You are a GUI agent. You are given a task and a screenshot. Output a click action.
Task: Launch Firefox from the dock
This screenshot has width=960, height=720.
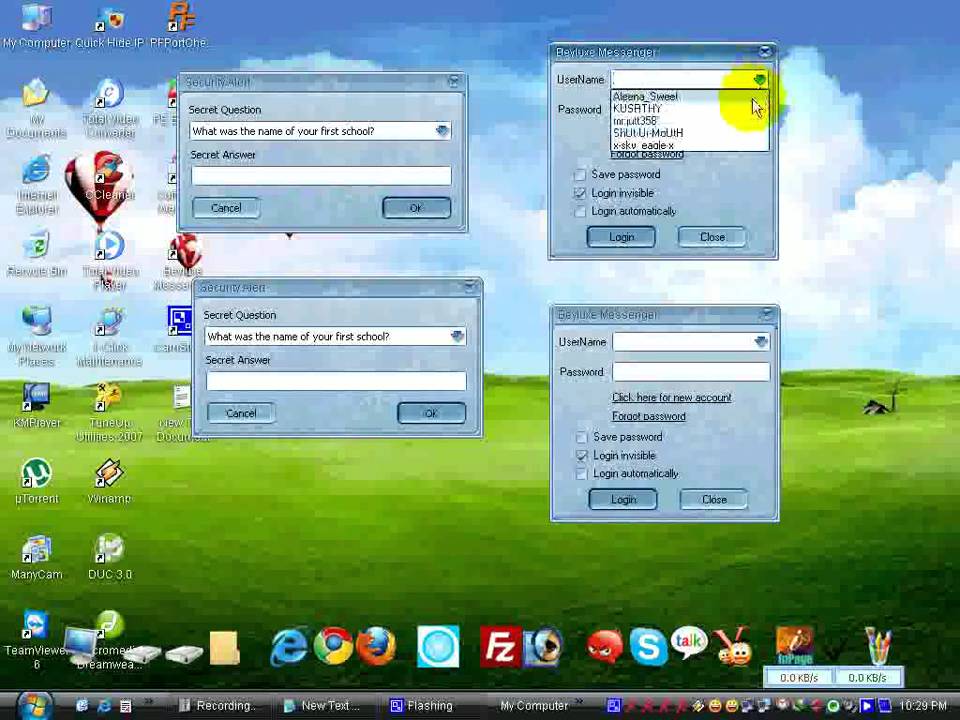click(x=376, y=645)
